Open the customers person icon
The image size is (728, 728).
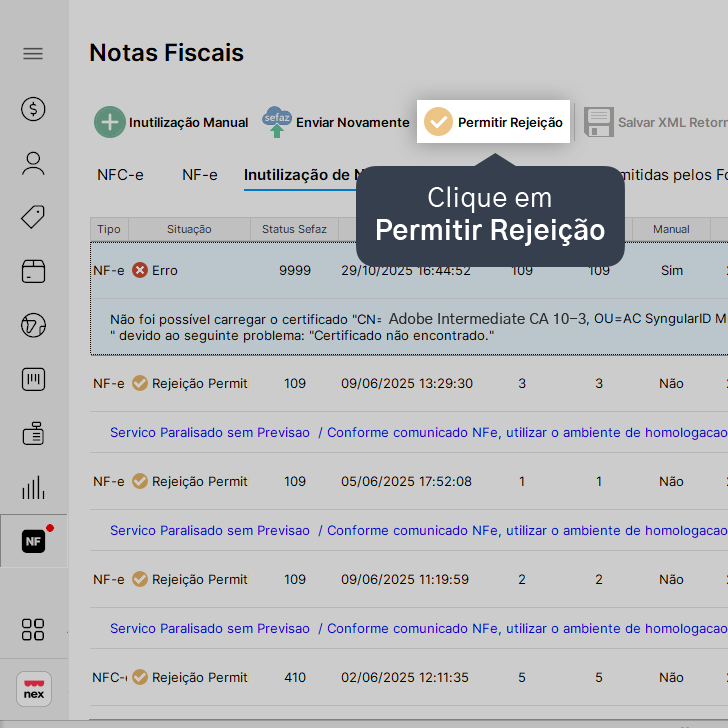pos(33,163)
